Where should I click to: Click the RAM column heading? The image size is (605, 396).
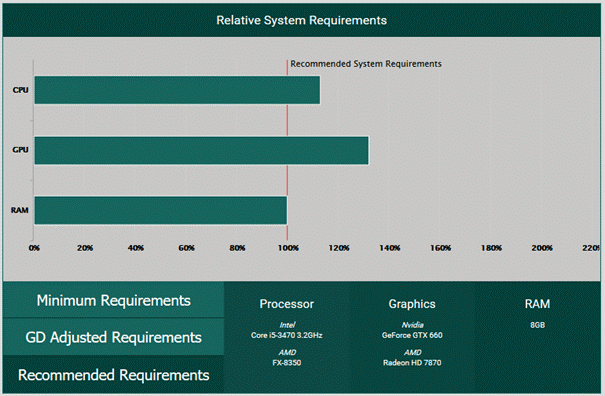coord(537,304)
